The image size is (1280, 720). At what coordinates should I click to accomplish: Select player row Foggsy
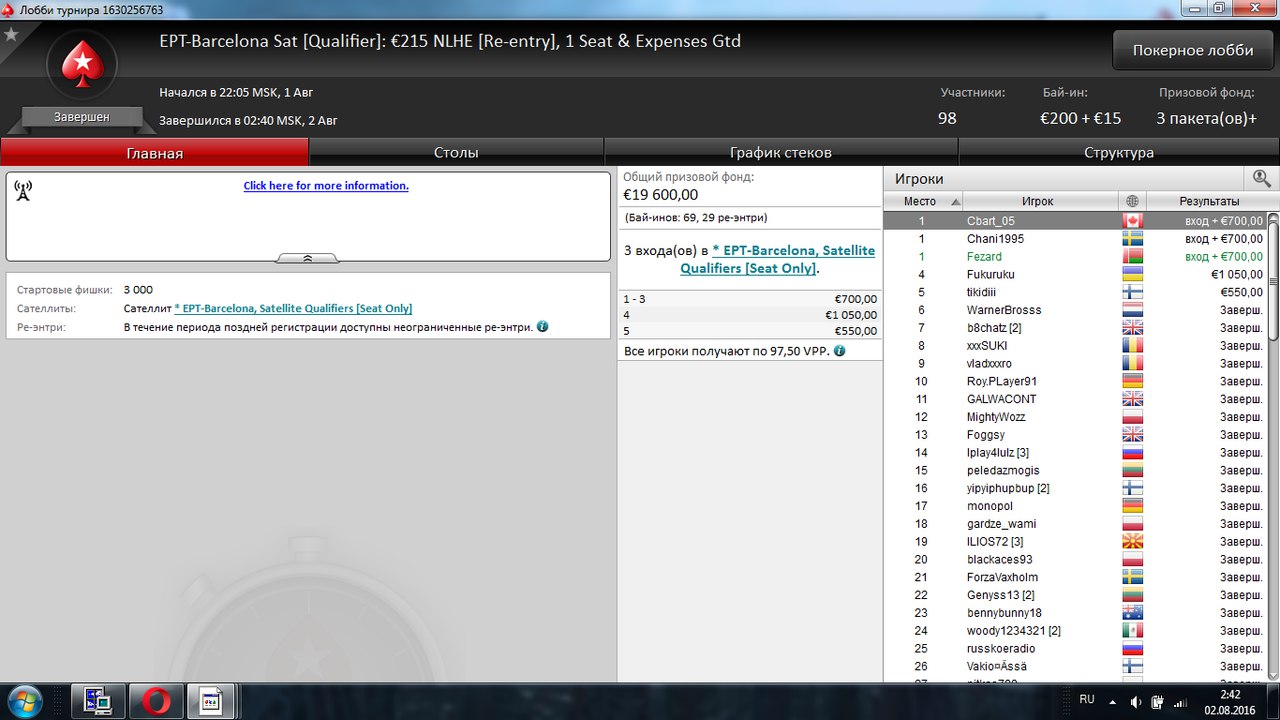point(1075,435)
